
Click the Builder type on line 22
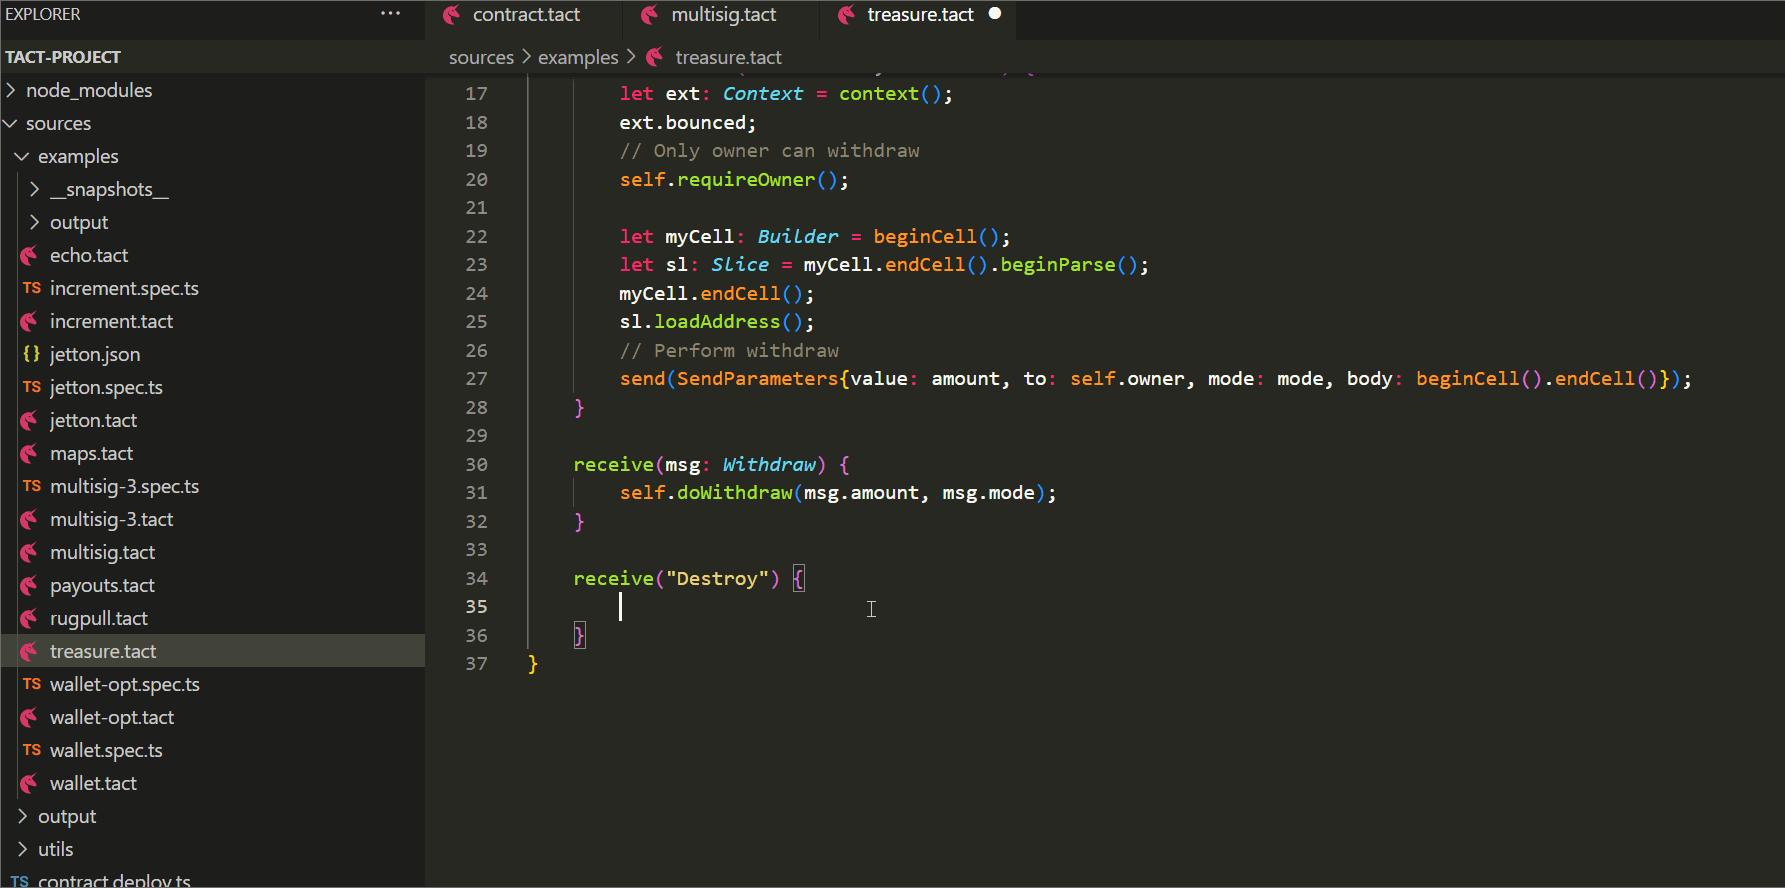(x=797, y=237)
